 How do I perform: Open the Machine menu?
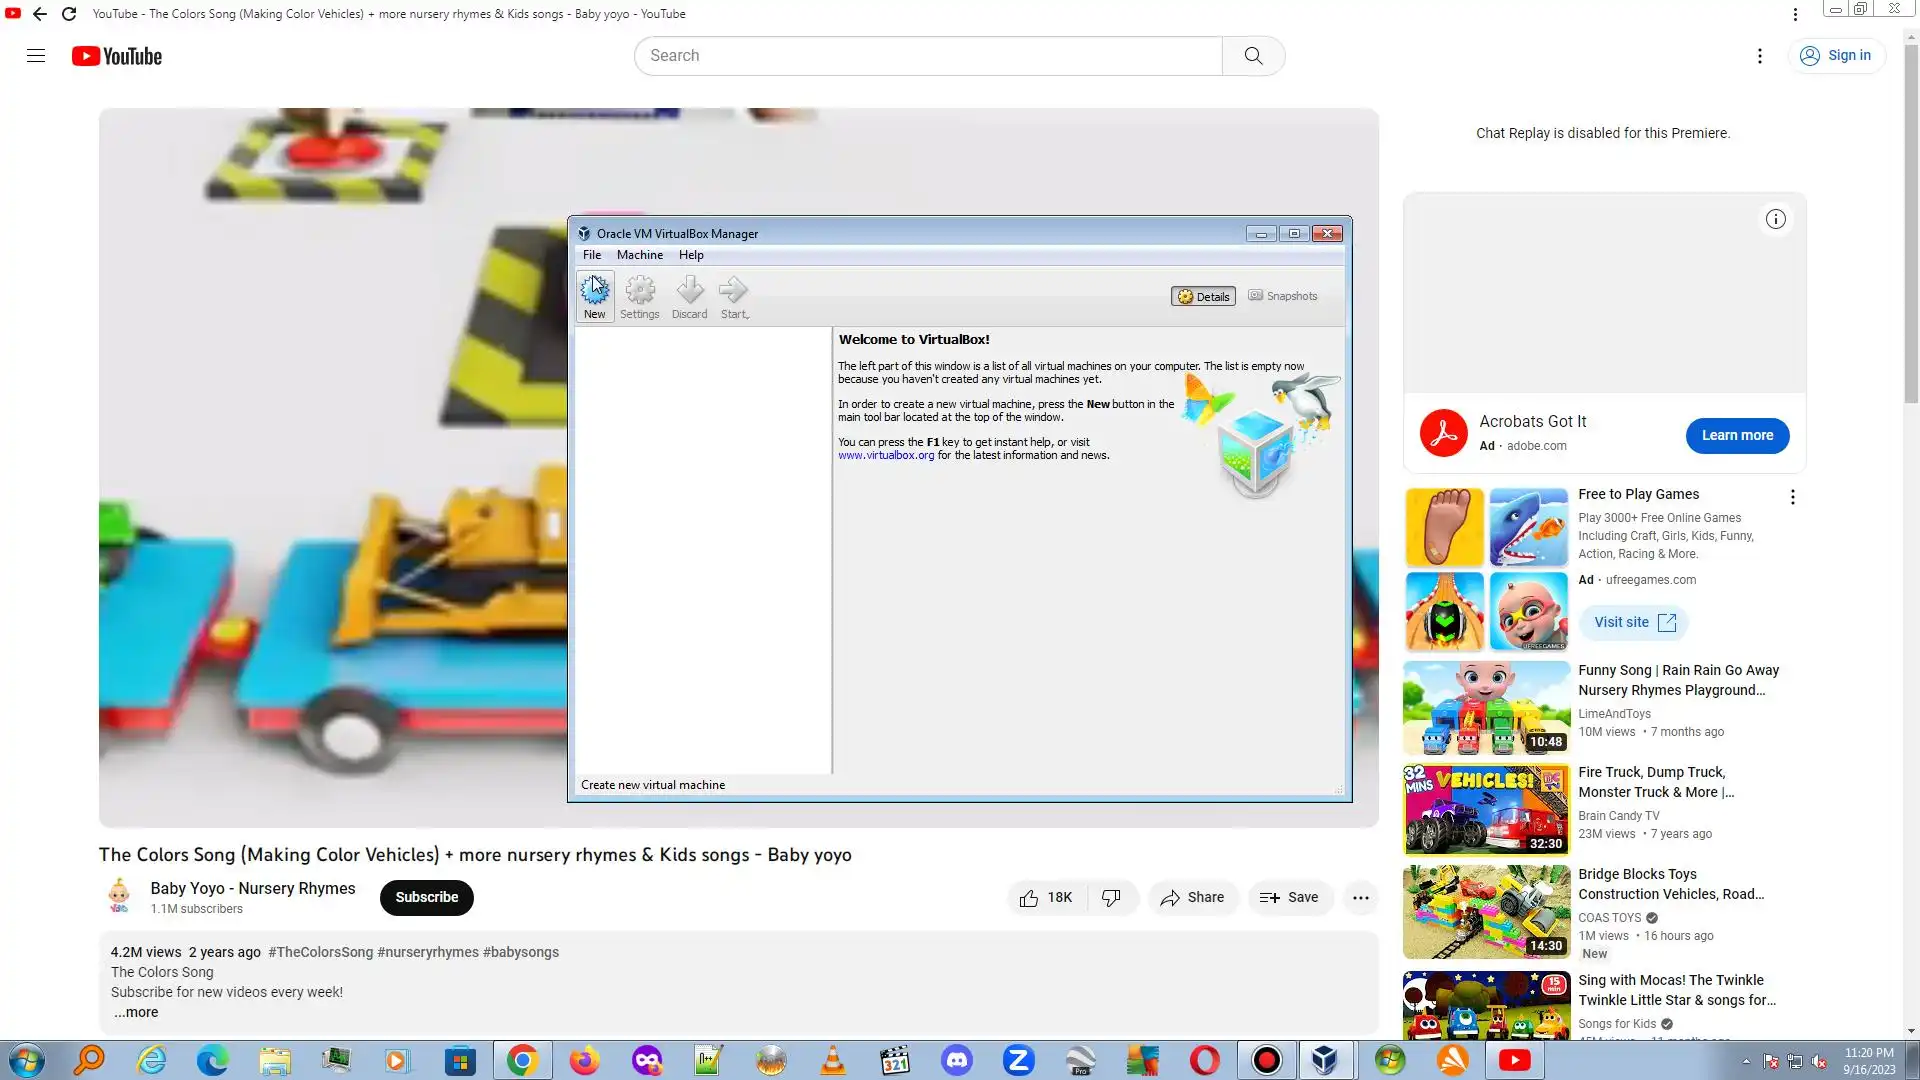pos(639,255)
